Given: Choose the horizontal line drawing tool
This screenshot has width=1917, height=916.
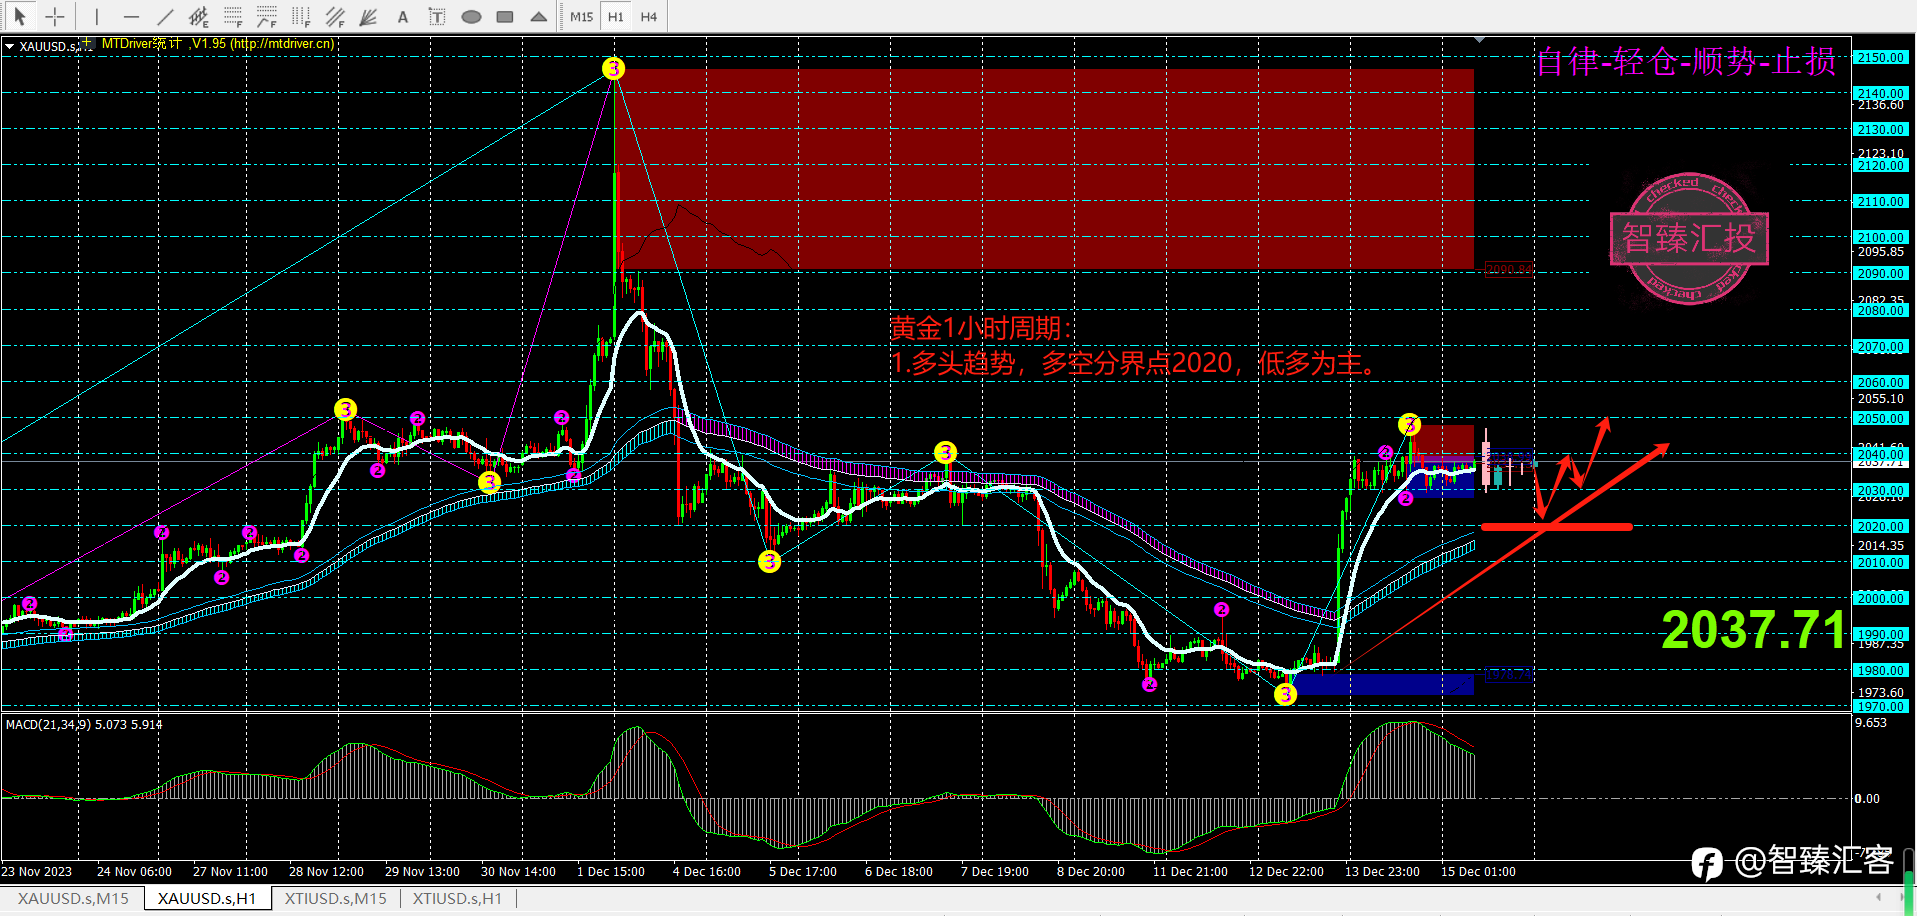Looking at the screenshot, I should point(131,16).
